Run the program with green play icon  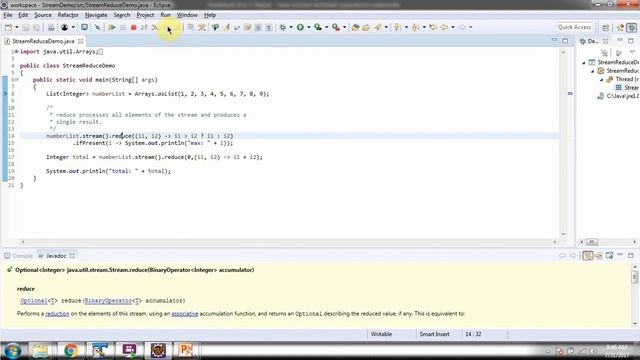300,27
